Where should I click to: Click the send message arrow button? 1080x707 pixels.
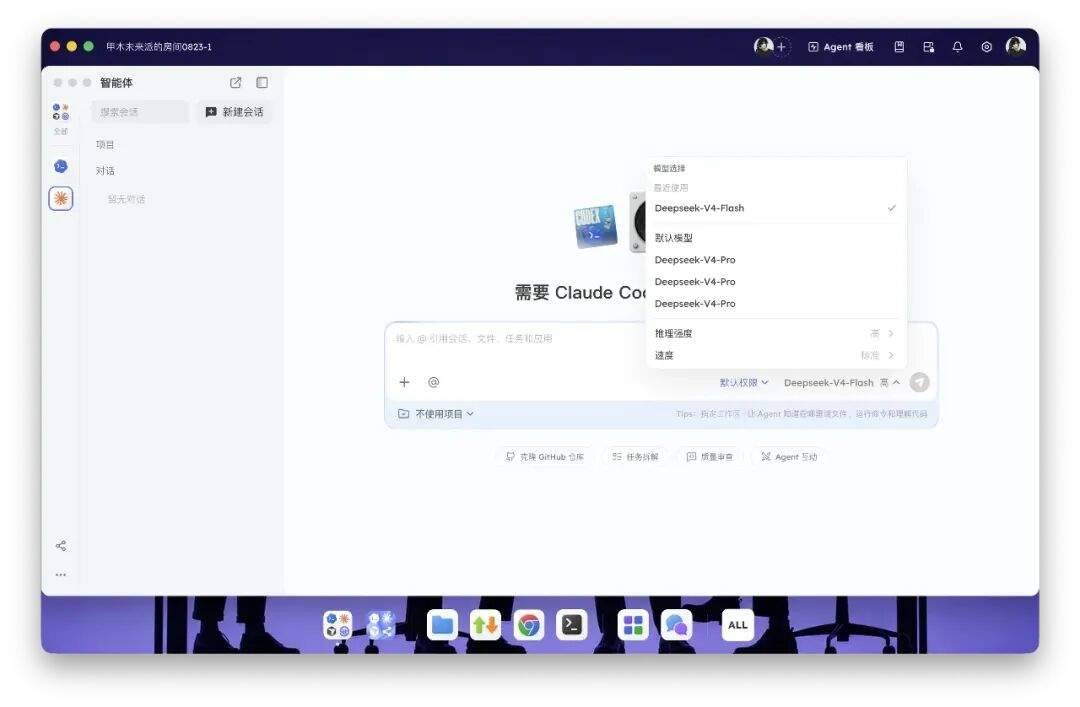click(x=920, y=382)
